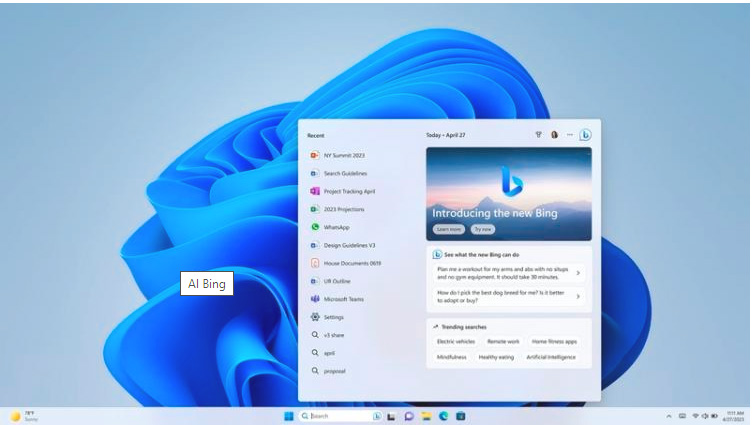
Task: Open File Explorer from the taskbar
Action: pyautogui.click(x=426, y=416)
